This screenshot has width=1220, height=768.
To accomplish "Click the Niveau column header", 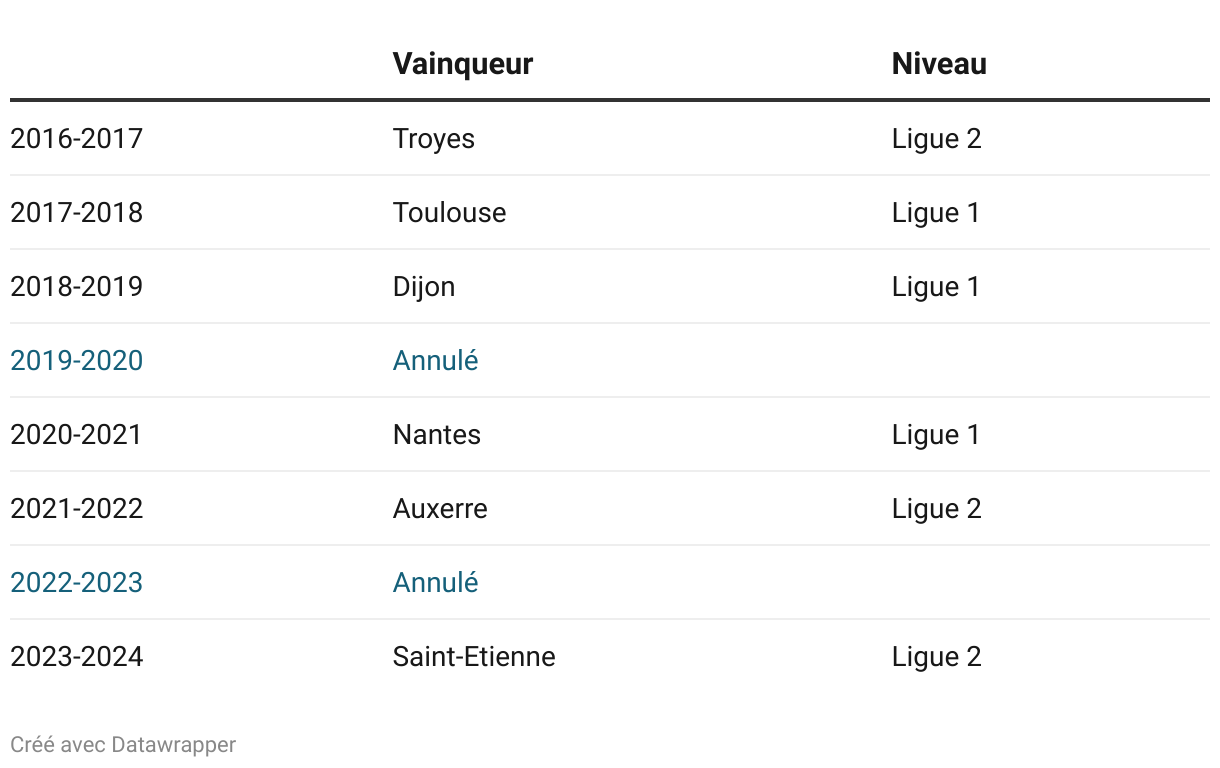I will tap(939, 64).
